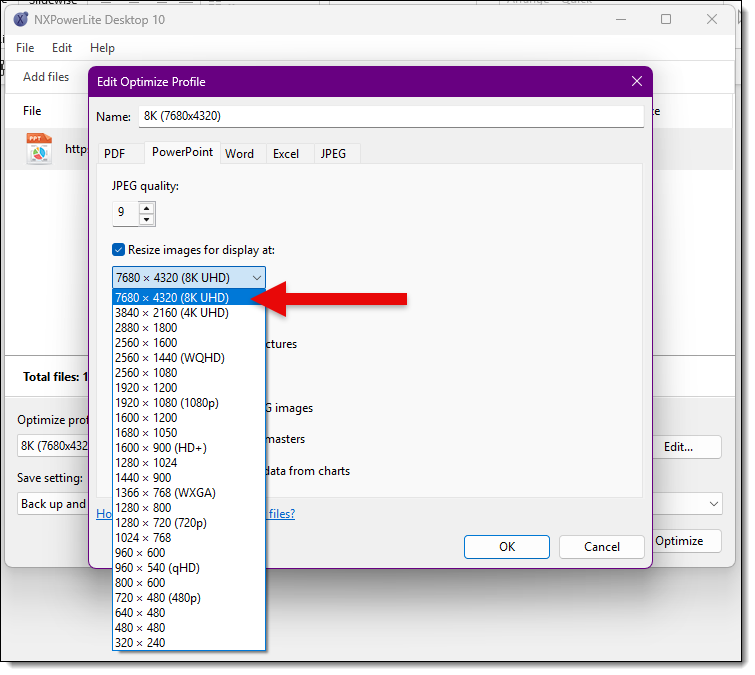The height and width of the screenshot is (675, 755).
Task: Choose 1920 × 1200 resolution
Action: pos(189,388)
